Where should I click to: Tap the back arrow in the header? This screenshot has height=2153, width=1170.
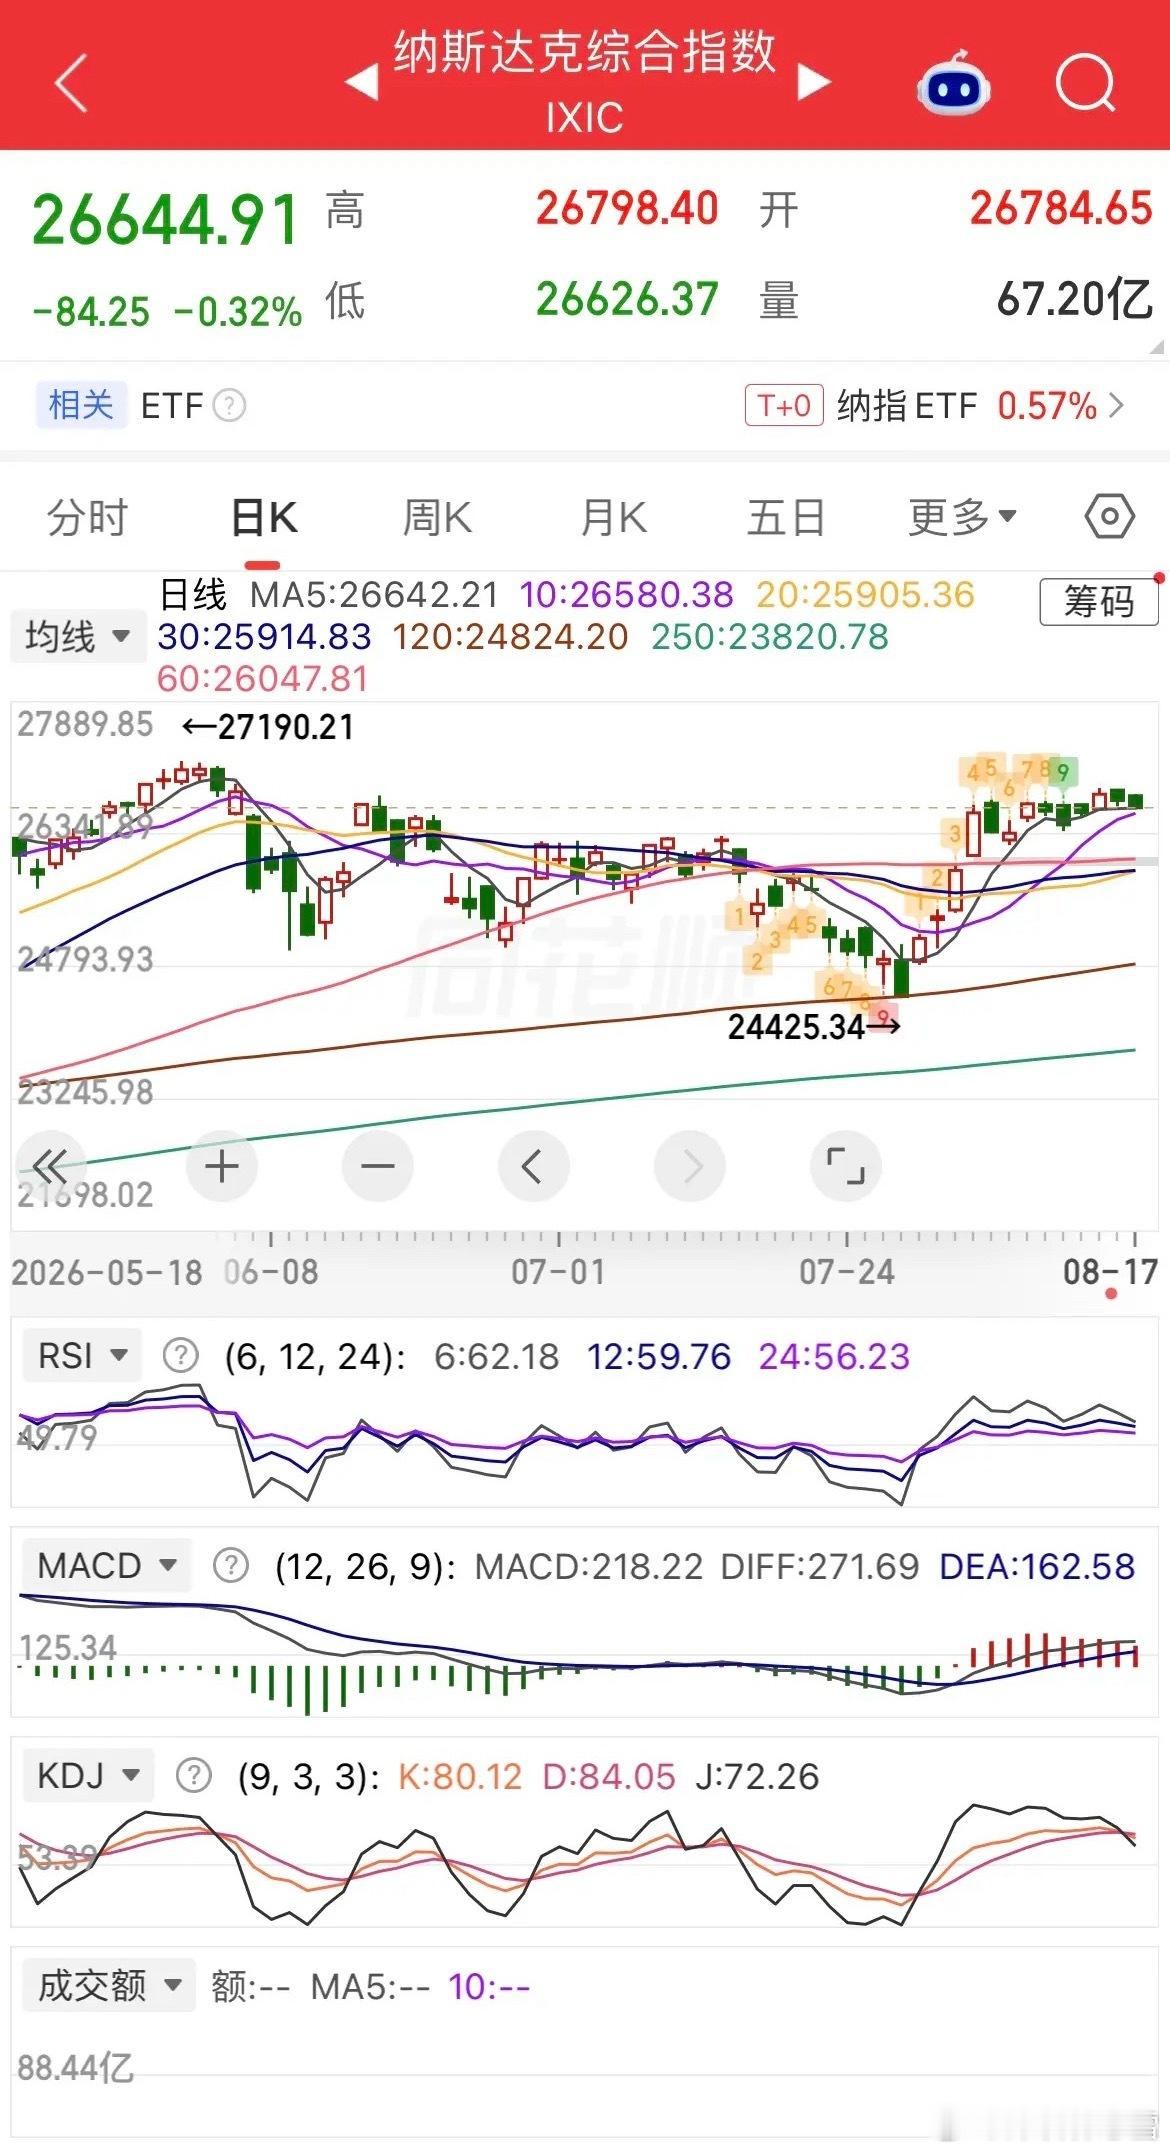point(72,82)
